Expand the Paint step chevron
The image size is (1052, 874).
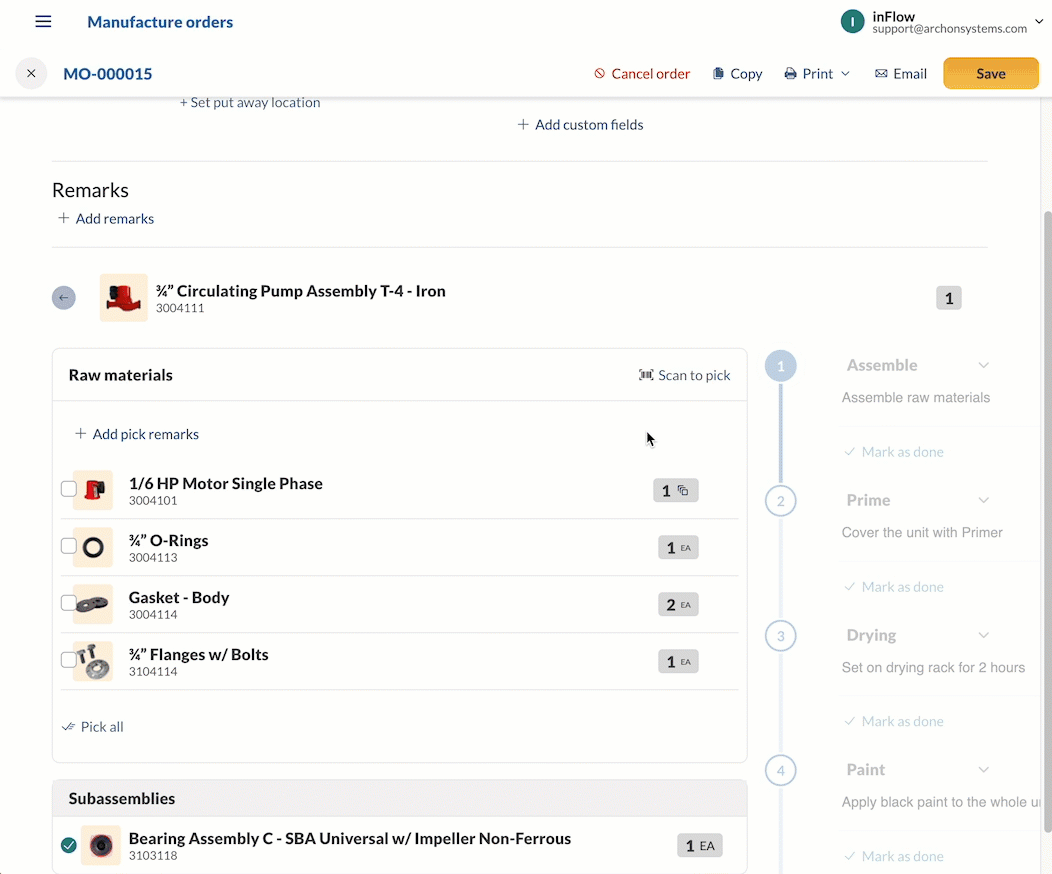point(983,769)
